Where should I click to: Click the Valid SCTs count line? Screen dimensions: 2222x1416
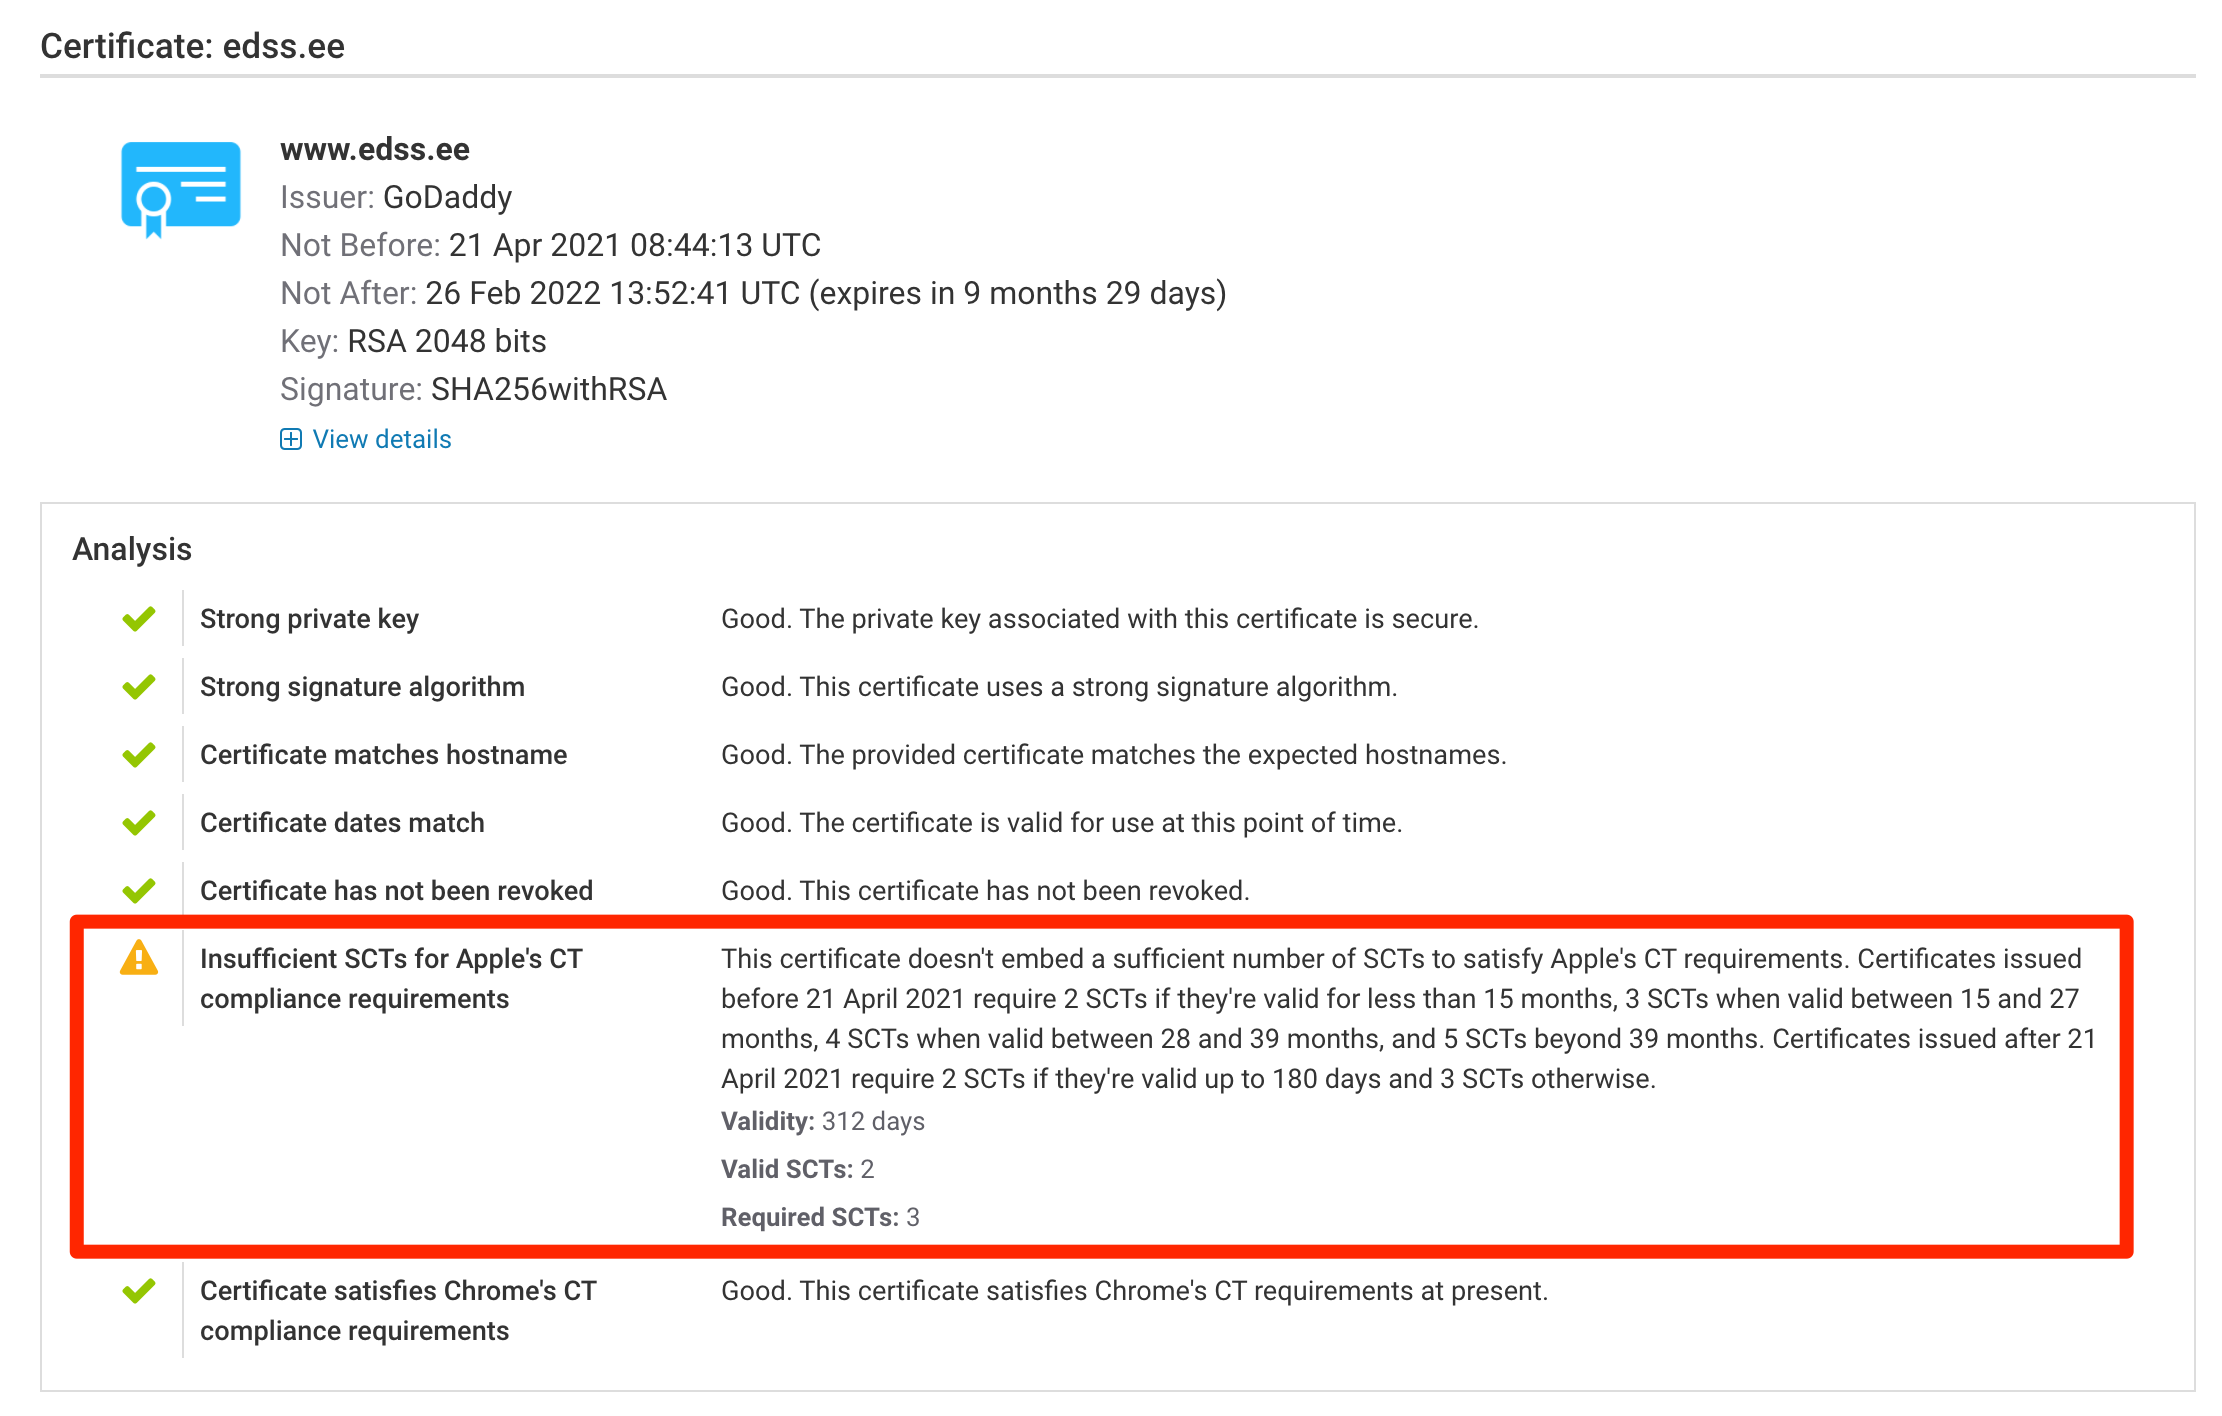(798, 1169)
